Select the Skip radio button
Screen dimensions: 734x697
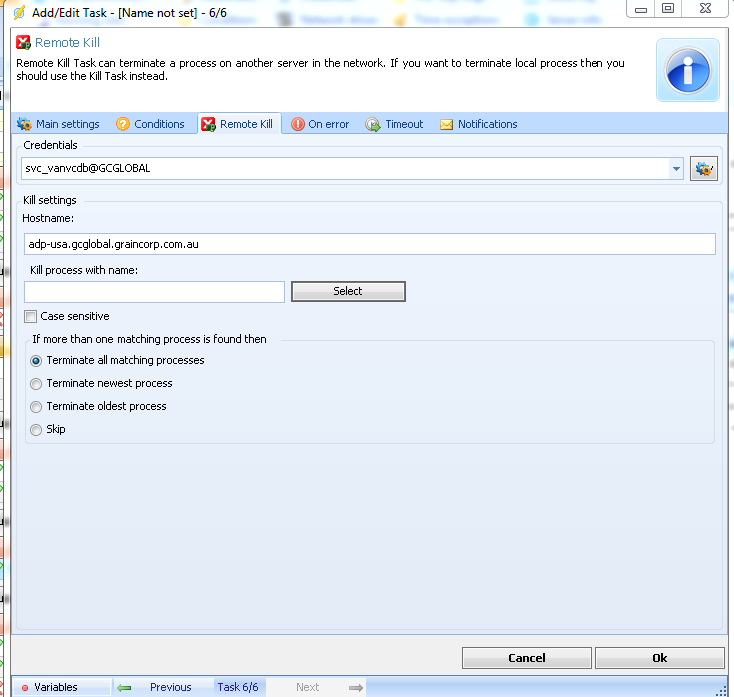click(x=37, y=430)
